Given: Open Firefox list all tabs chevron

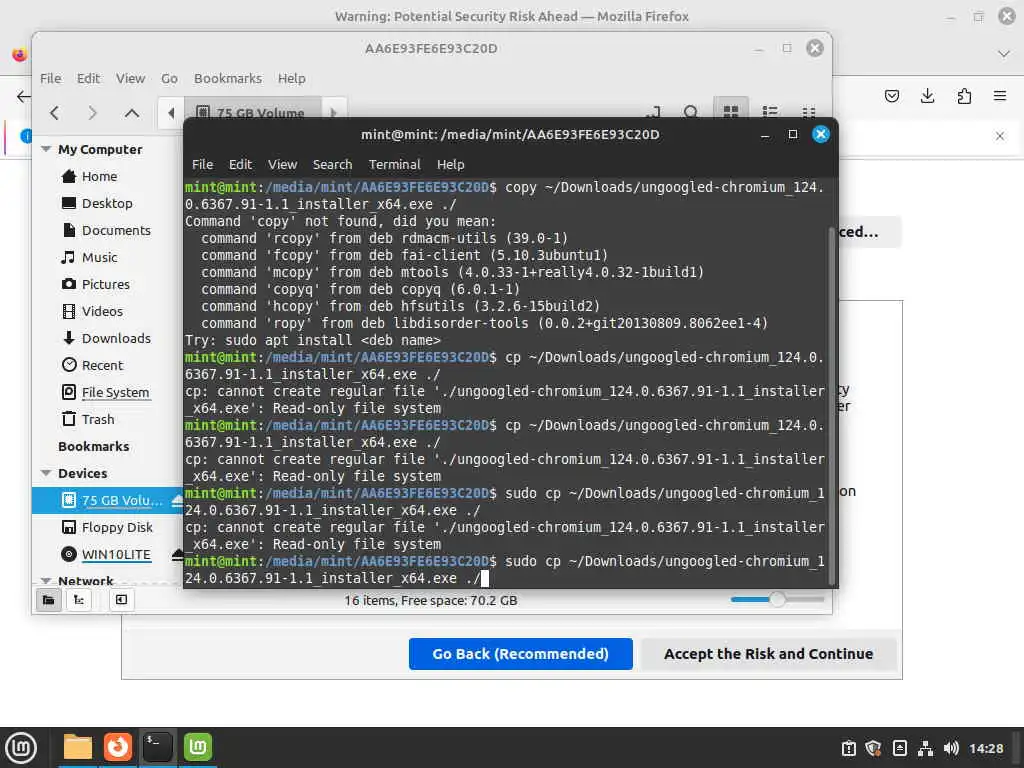Looking at the screenshot, I should tap(1004, 54).
